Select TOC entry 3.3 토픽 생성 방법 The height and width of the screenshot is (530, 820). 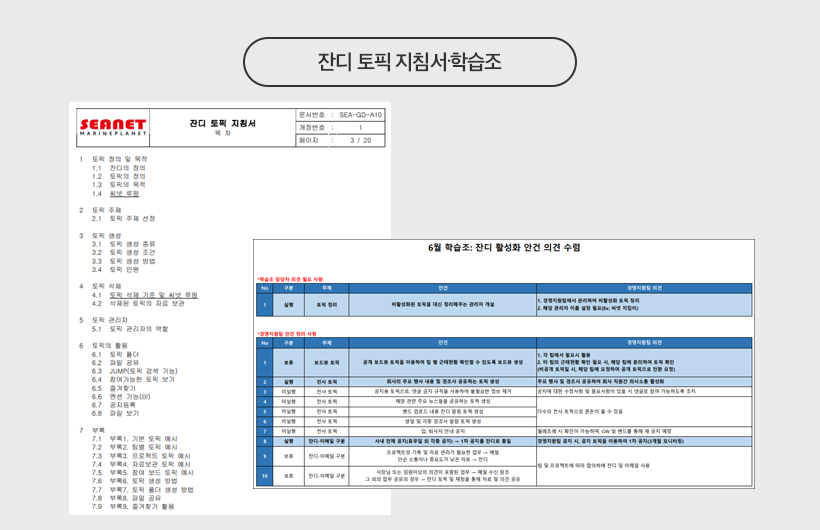click(x=126, y=260)
